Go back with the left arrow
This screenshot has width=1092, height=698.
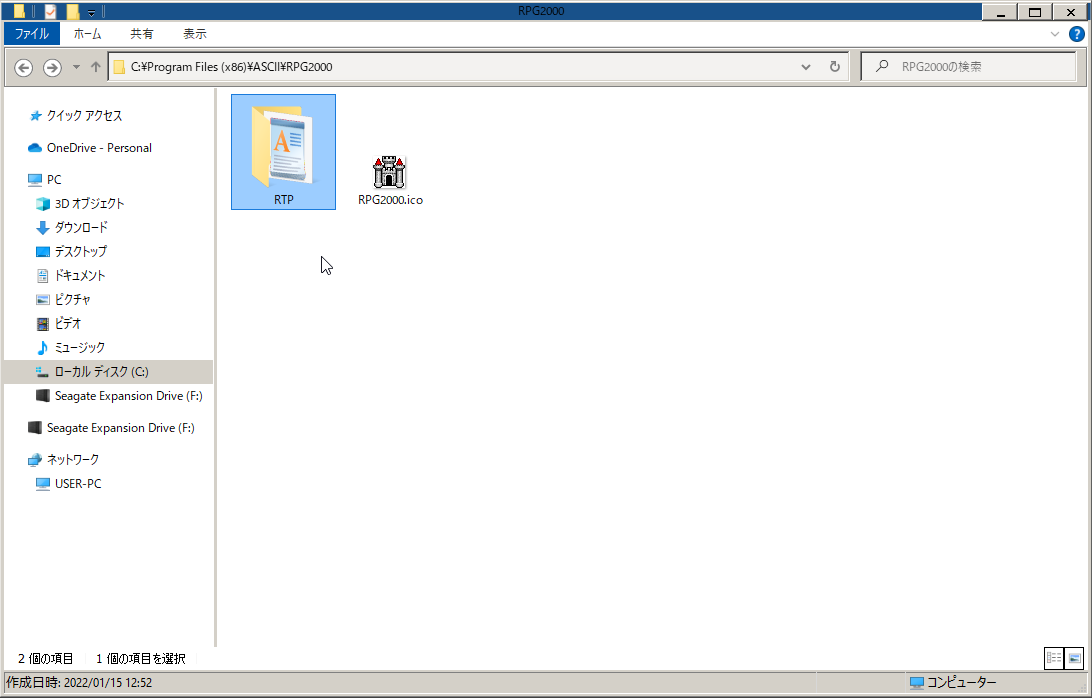coord(24,67)
